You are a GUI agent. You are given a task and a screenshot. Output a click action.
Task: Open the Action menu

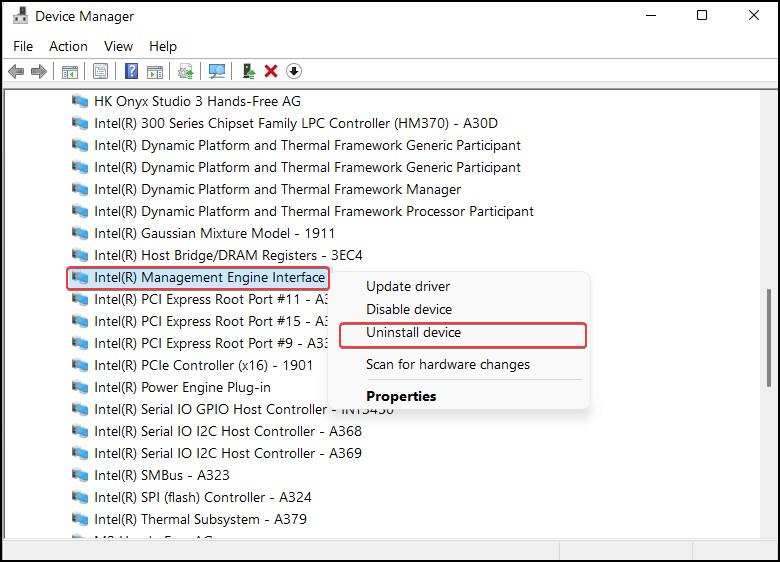point(68,46)
